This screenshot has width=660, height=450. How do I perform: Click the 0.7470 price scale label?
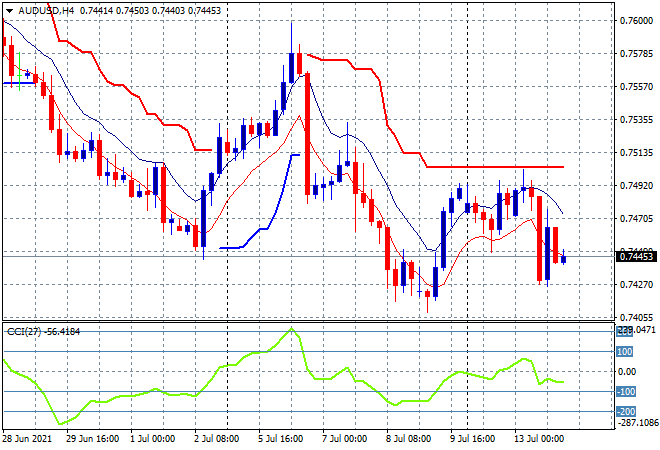pos(631,219)
